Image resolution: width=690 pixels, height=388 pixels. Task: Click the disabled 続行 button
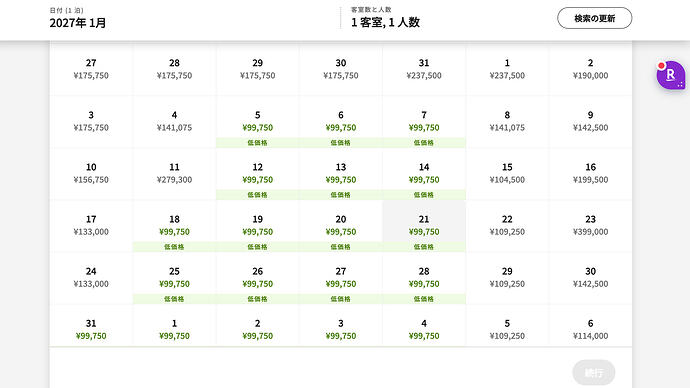click(594, 373)
